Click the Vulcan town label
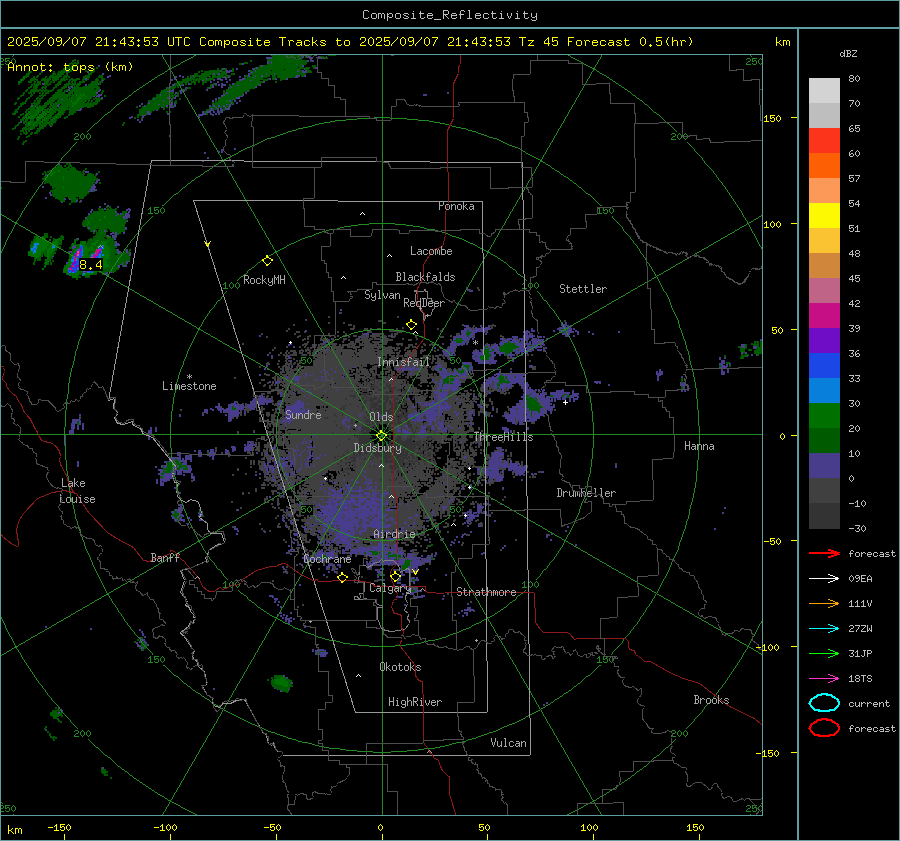The height and width of the screenshot is (841, 900). coord(508,743)
